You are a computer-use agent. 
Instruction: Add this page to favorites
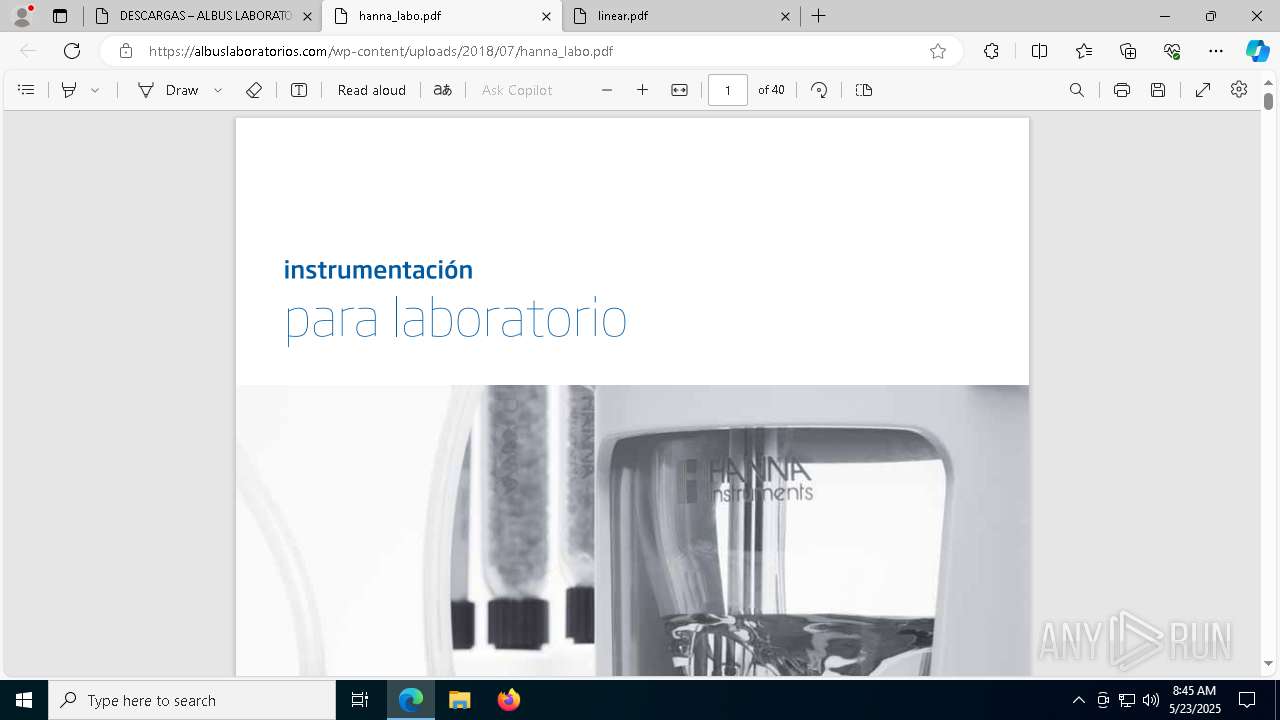[938, 51]
